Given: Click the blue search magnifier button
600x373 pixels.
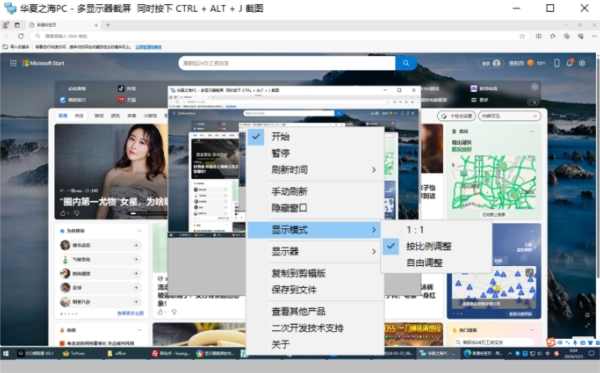Looking at the screenshot, I should pos(406,63).
